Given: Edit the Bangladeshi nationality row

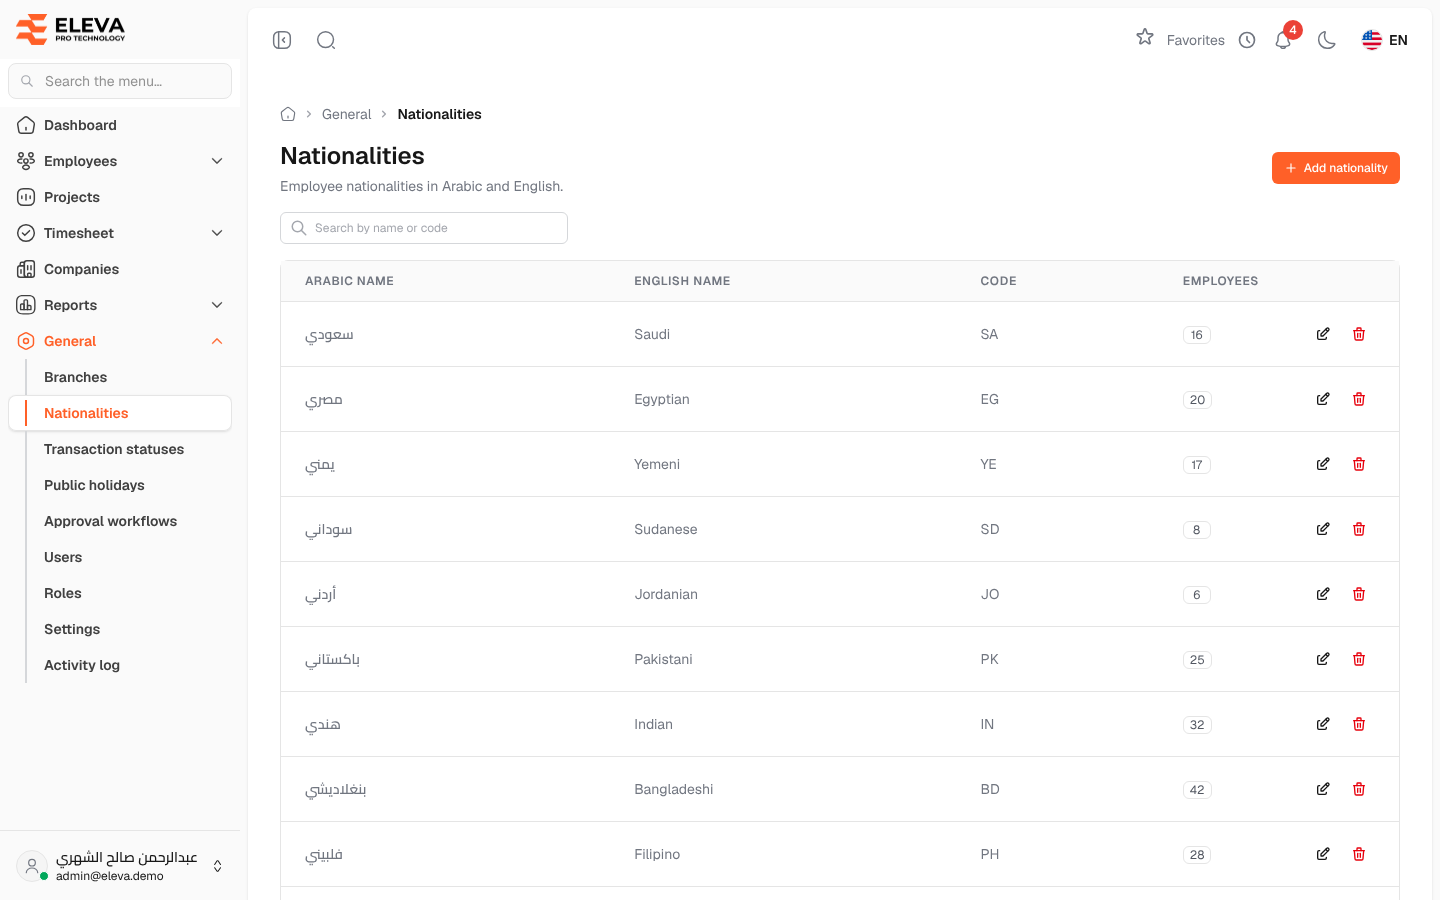Looking at the screenshot, I should (1323, 789).
